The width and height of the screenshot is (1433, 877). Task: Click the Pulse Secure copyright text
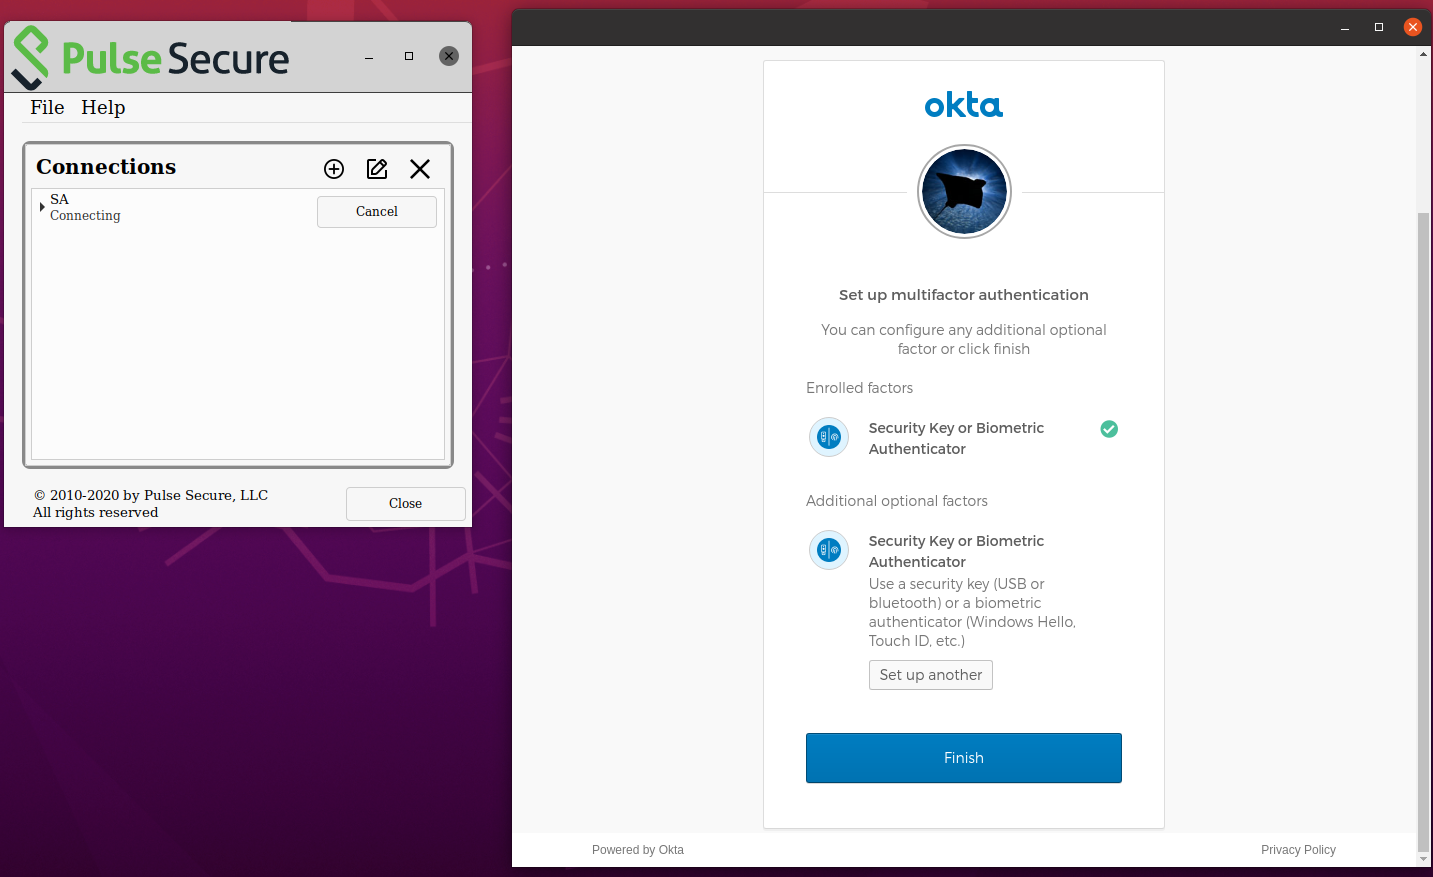[x=150, y=504]
